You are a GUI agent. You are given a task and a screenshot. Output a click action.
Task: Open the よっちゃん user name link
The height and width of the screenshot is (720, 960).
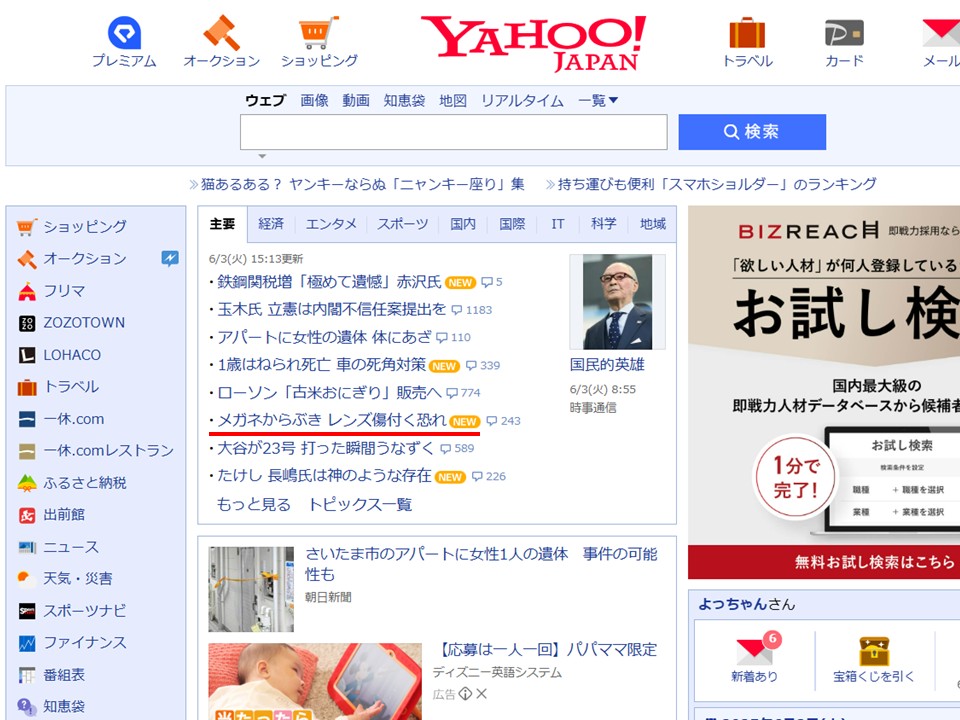click(x=733, y=604)
